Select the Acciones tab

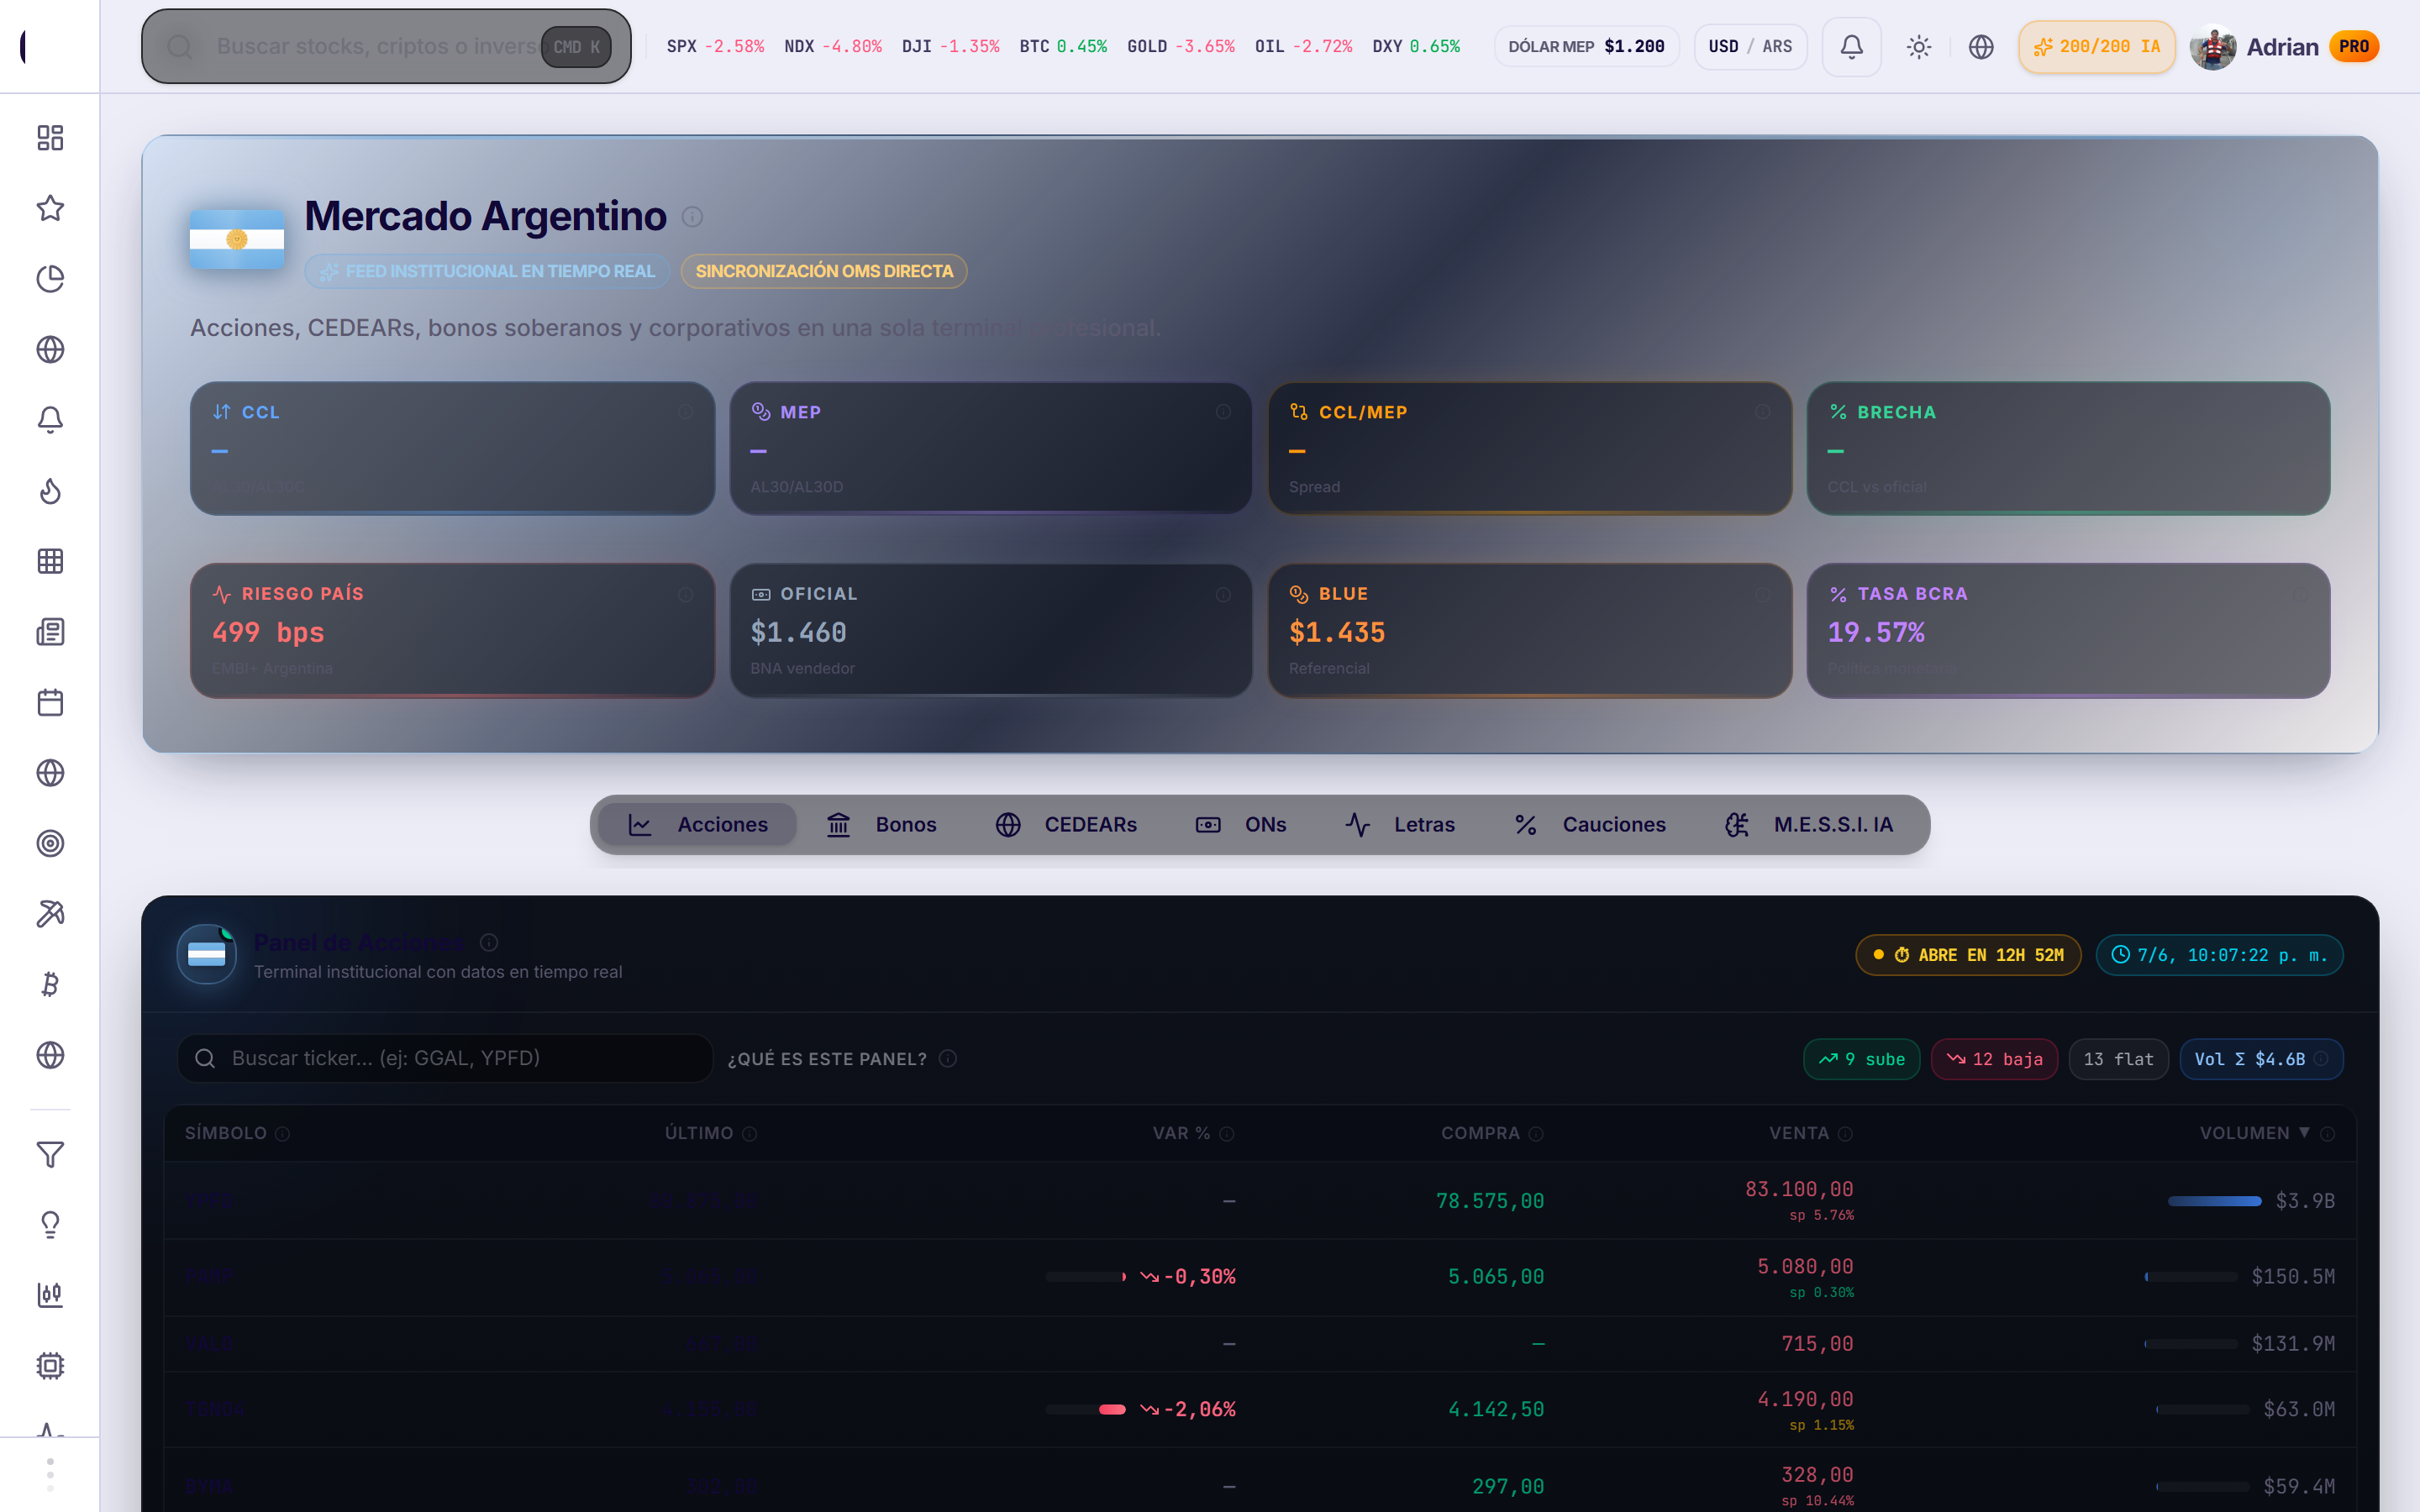[x=698, y=825]
